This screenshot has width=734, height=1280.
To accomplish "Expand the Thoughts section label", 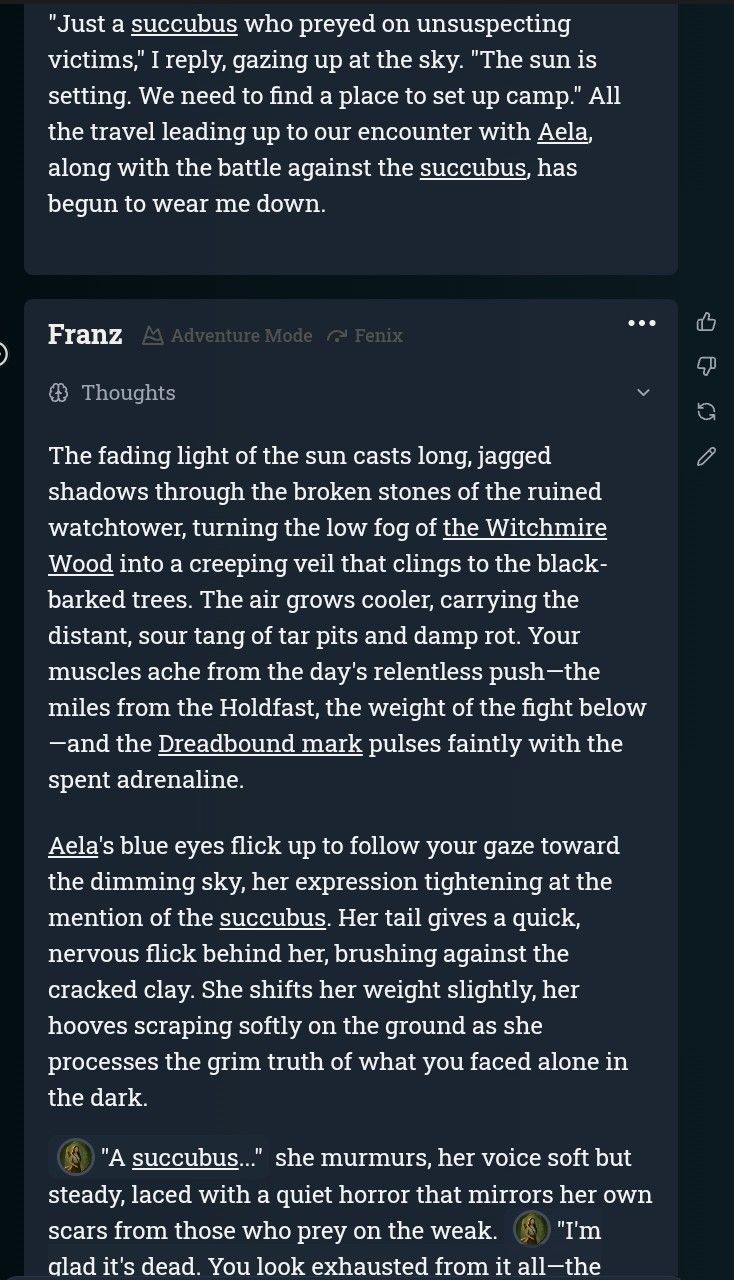I will tap(128, 393).
